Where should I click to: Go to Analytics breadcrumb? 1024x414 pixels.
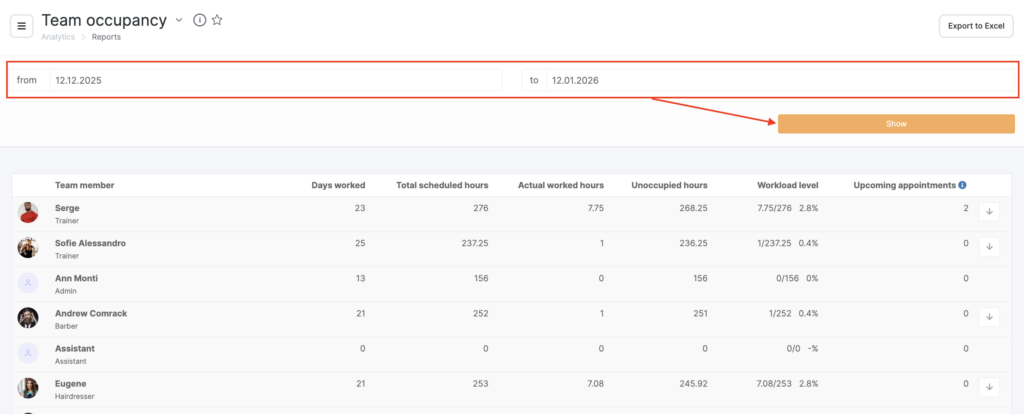click(x=58, y=37)
